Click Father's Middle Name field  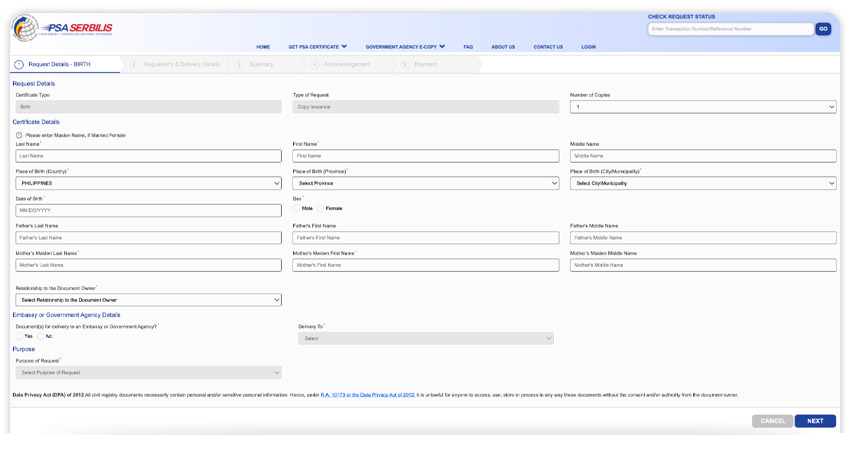pos(703,238)
